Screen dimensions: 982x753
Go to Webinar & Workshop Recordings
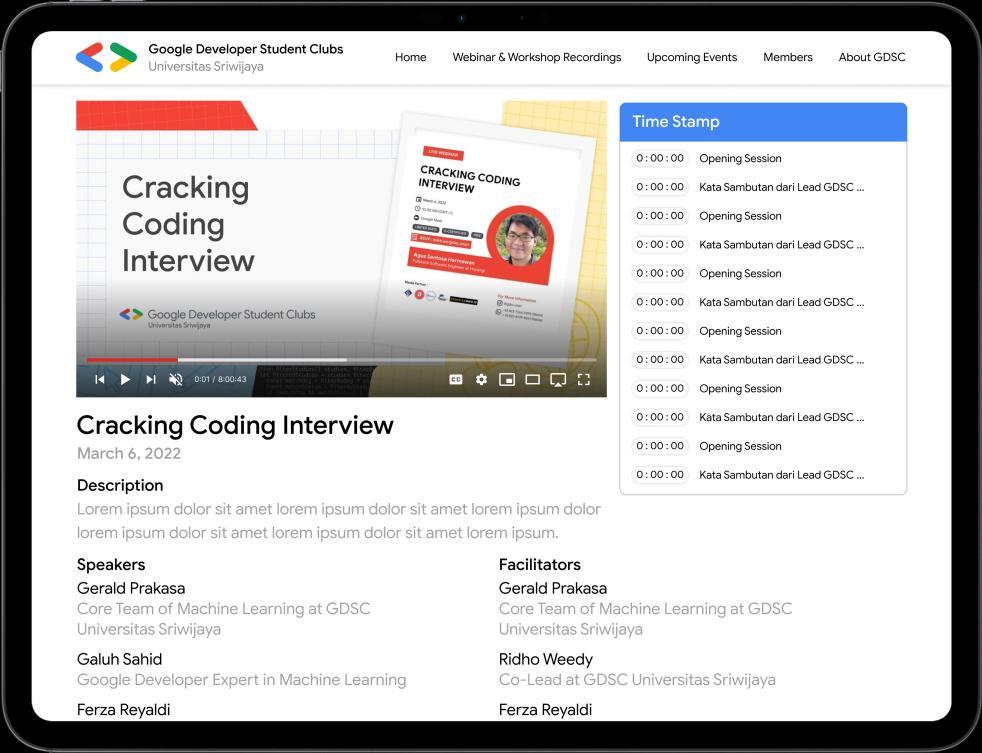pyautogui.click(x=537, y=57)
